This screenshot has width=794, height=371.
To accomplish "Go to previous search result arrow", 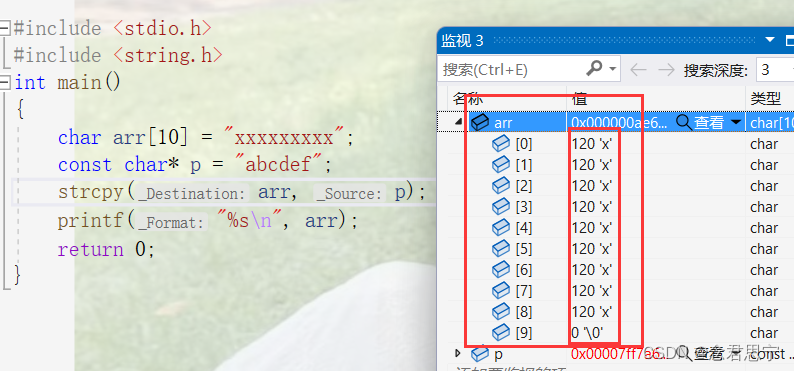I will 638,69.
